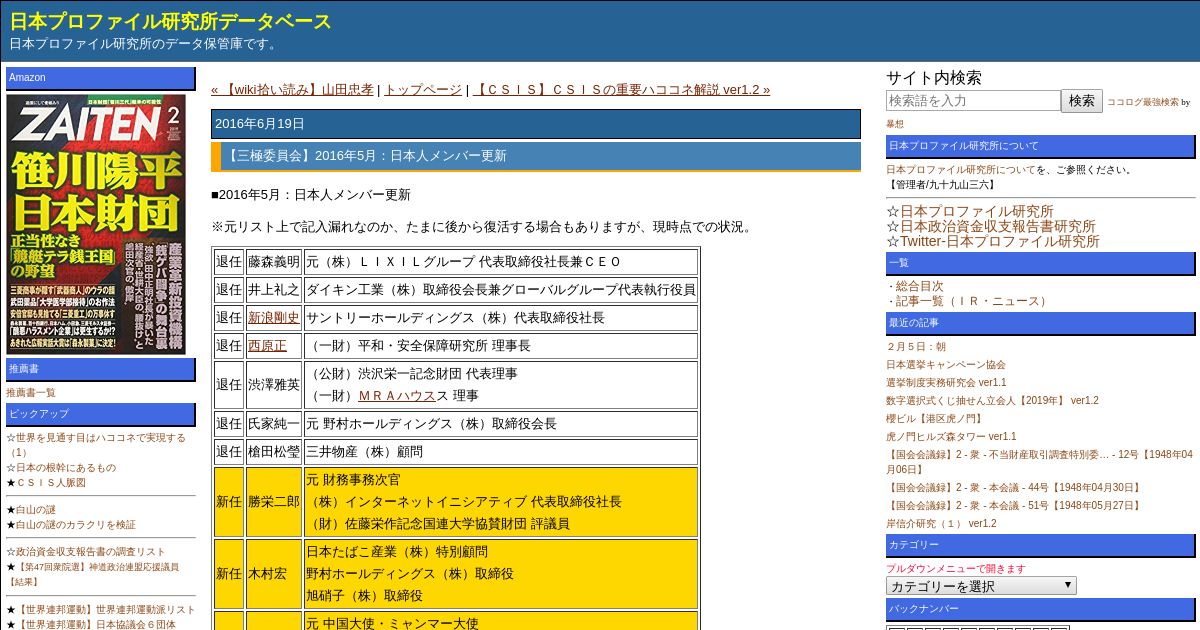This screenshot has width=1200, height=630.
Task: Go to トップページ link
Action: (423, 89)
